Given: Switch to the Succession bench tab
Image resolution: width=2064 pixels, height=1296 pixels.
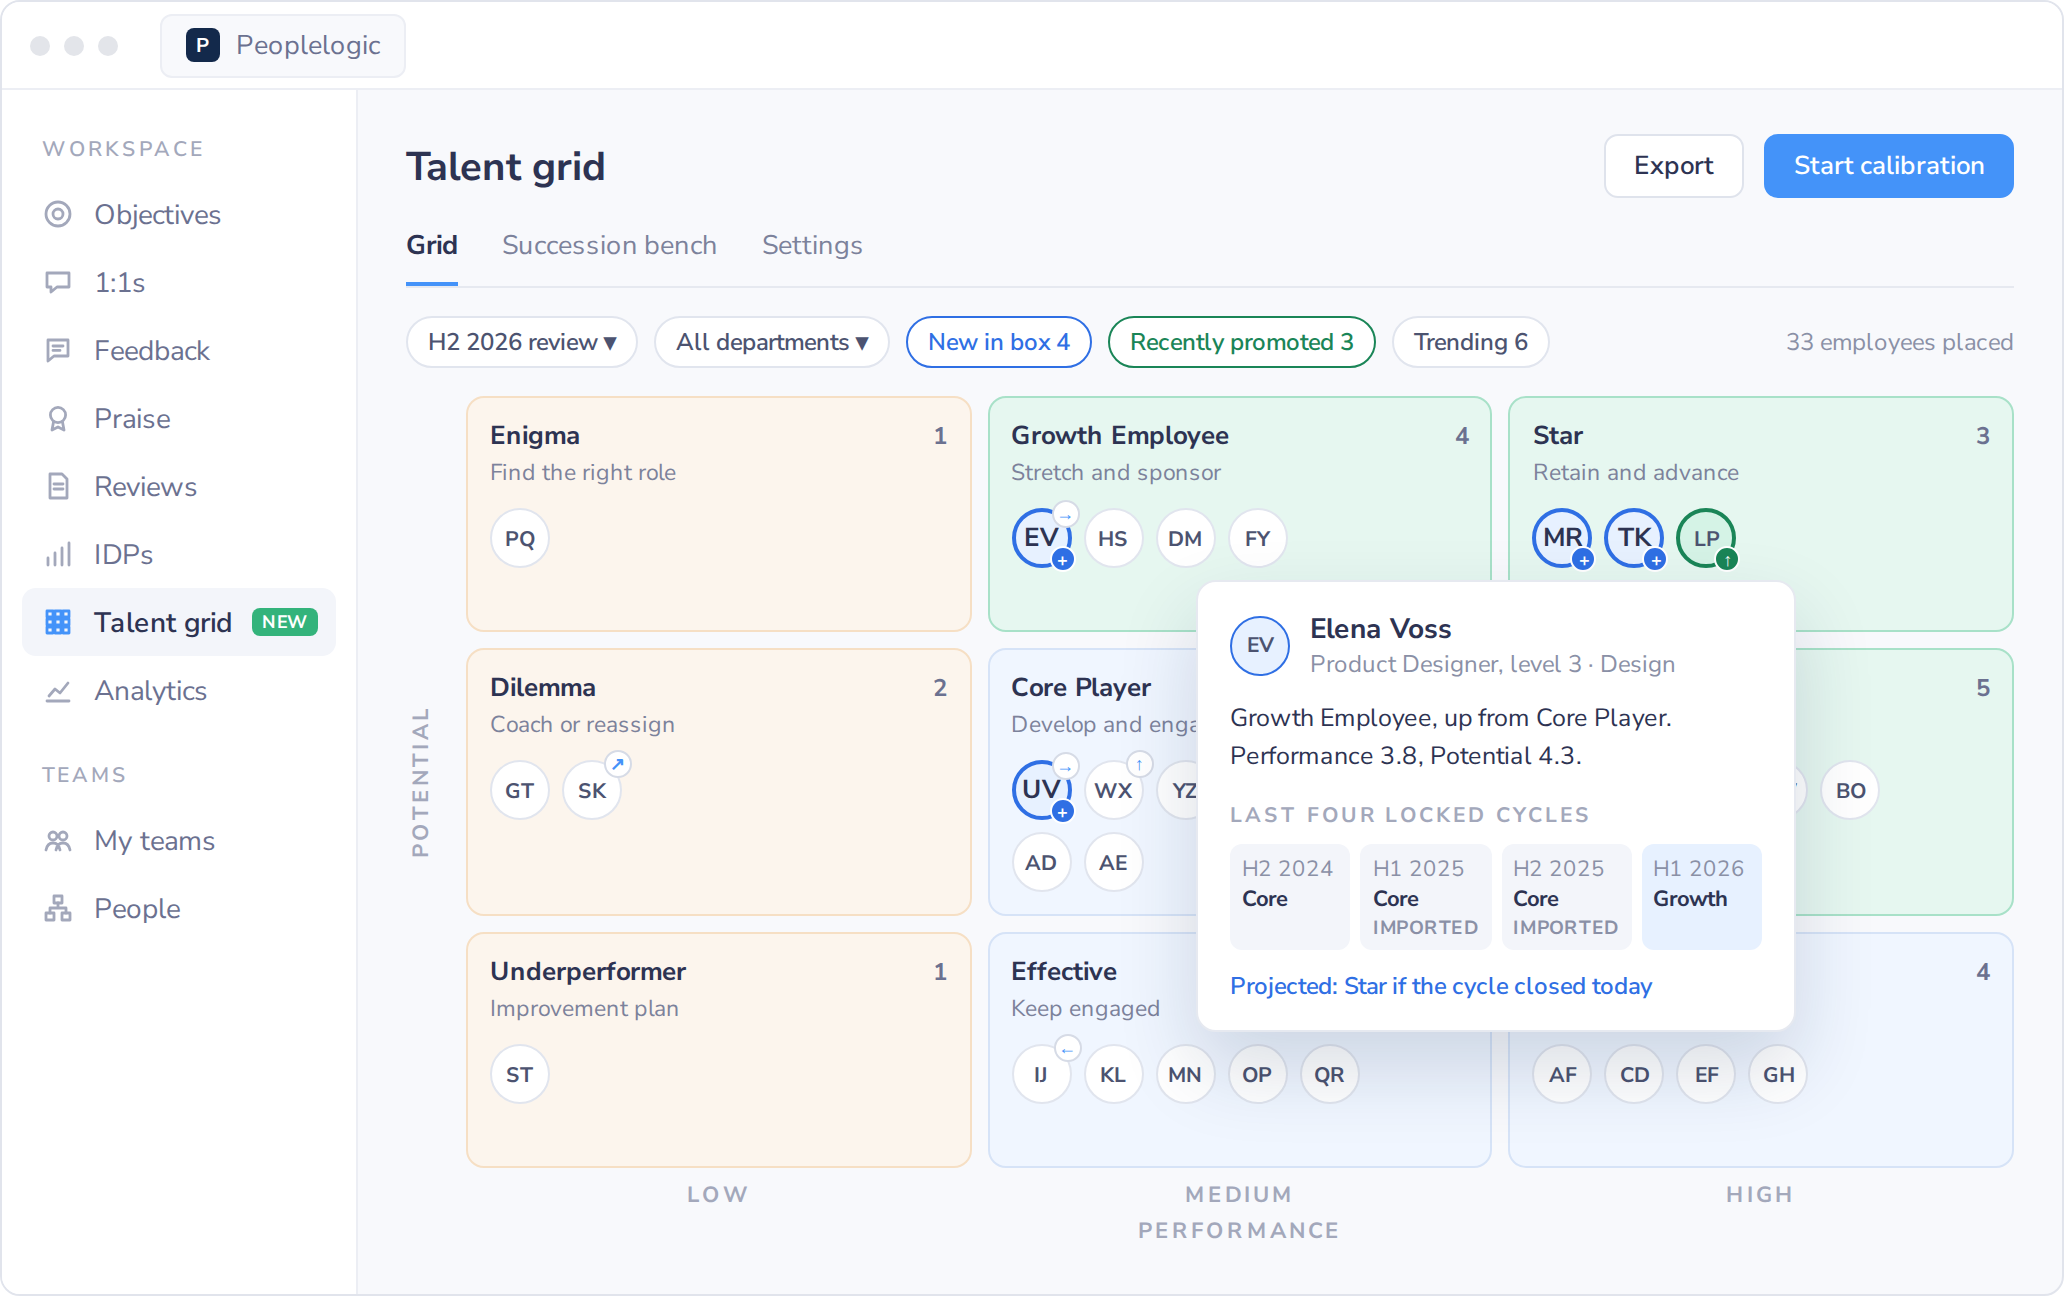Looking at the screenshot, I should [609, 245].
